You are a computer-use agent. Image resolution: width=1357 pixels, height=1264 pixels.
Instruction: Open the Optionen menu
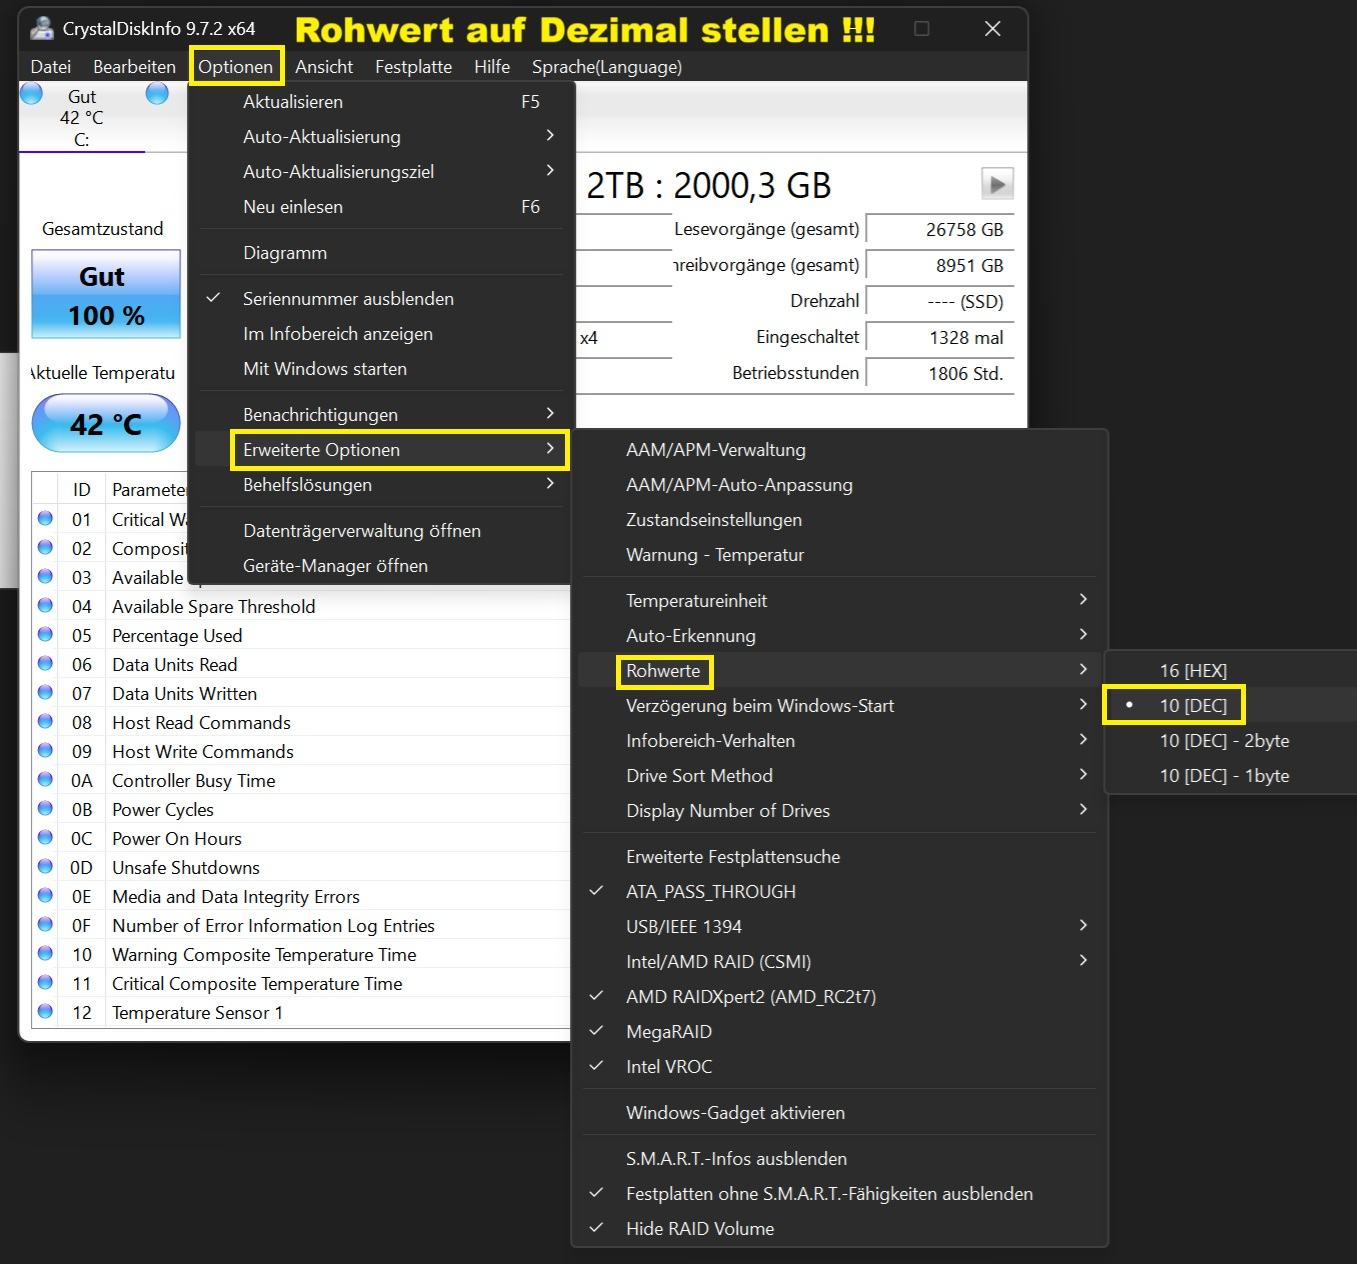point(236,66)
